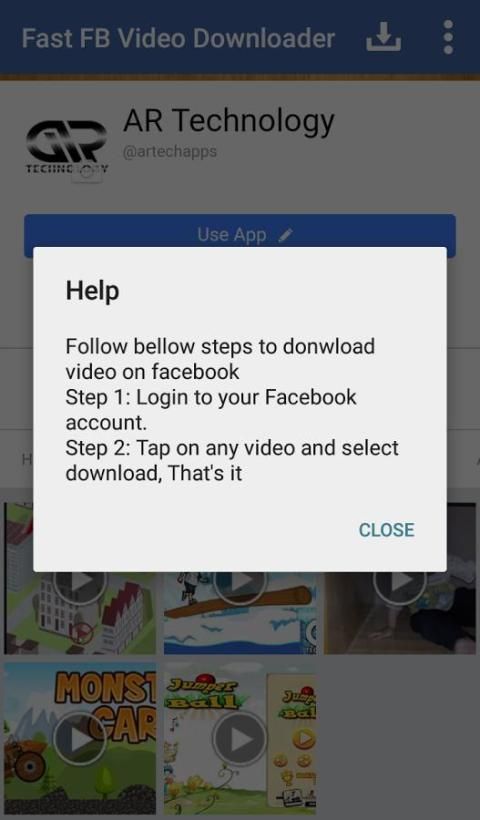Viewport: 480px width, 820px height.
Task: Play the city buildings game video
Action: click(x=80, y=580)
